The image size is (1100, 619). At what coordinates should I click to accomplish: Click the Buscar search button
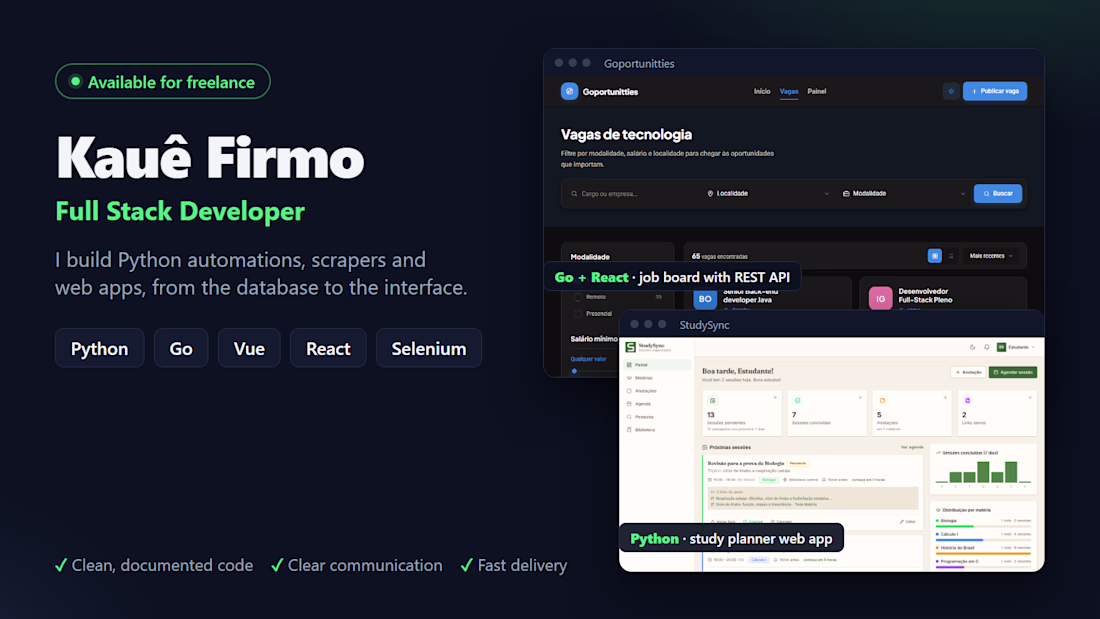pyautogui.click(x=998, y=194)
